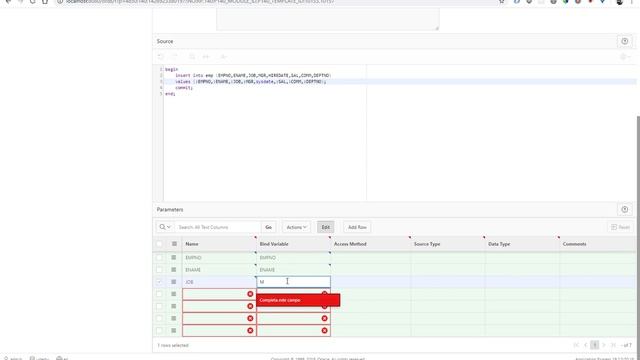640x360 pixels.
Task: Click the EMPNO Bind Variable cell
Action: (293, 258)
